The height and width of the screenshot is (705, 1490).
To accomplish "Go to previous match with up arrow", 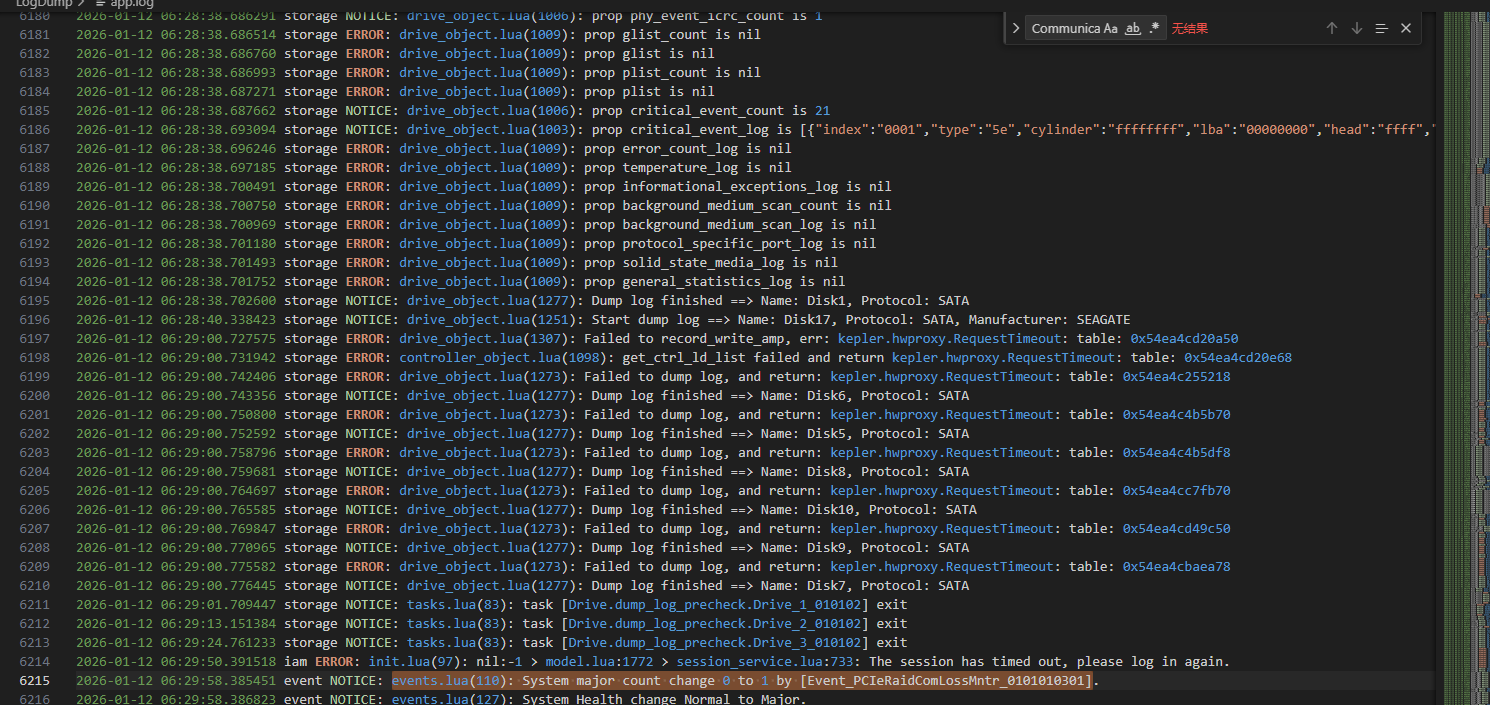I will [x=1332, y=28].
